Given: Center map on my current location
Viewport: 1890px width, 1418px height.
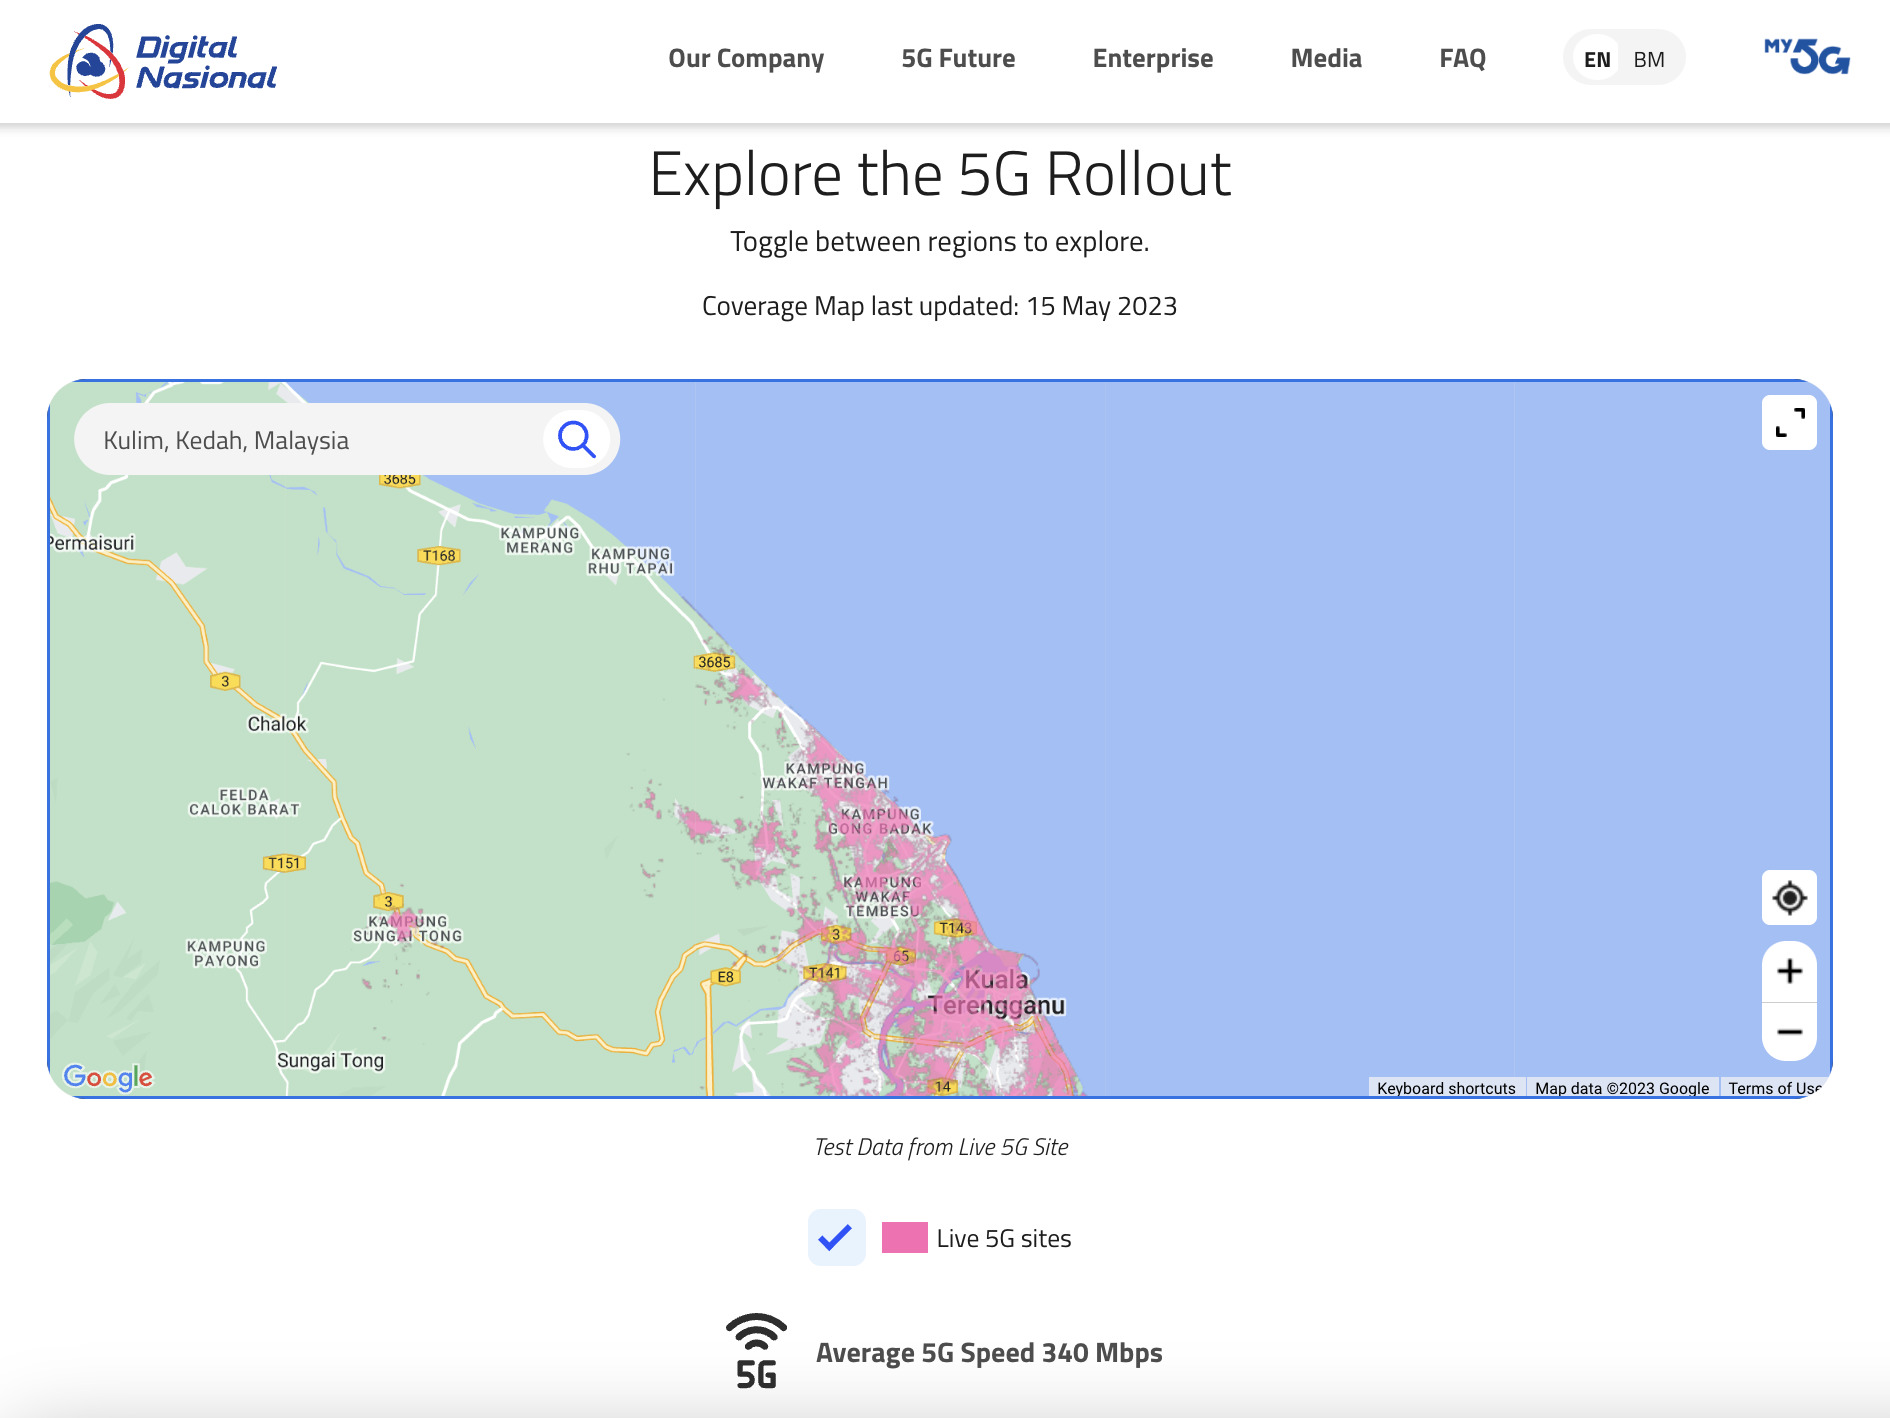Looking at the screenshot, I should (x=1789, y=898).
